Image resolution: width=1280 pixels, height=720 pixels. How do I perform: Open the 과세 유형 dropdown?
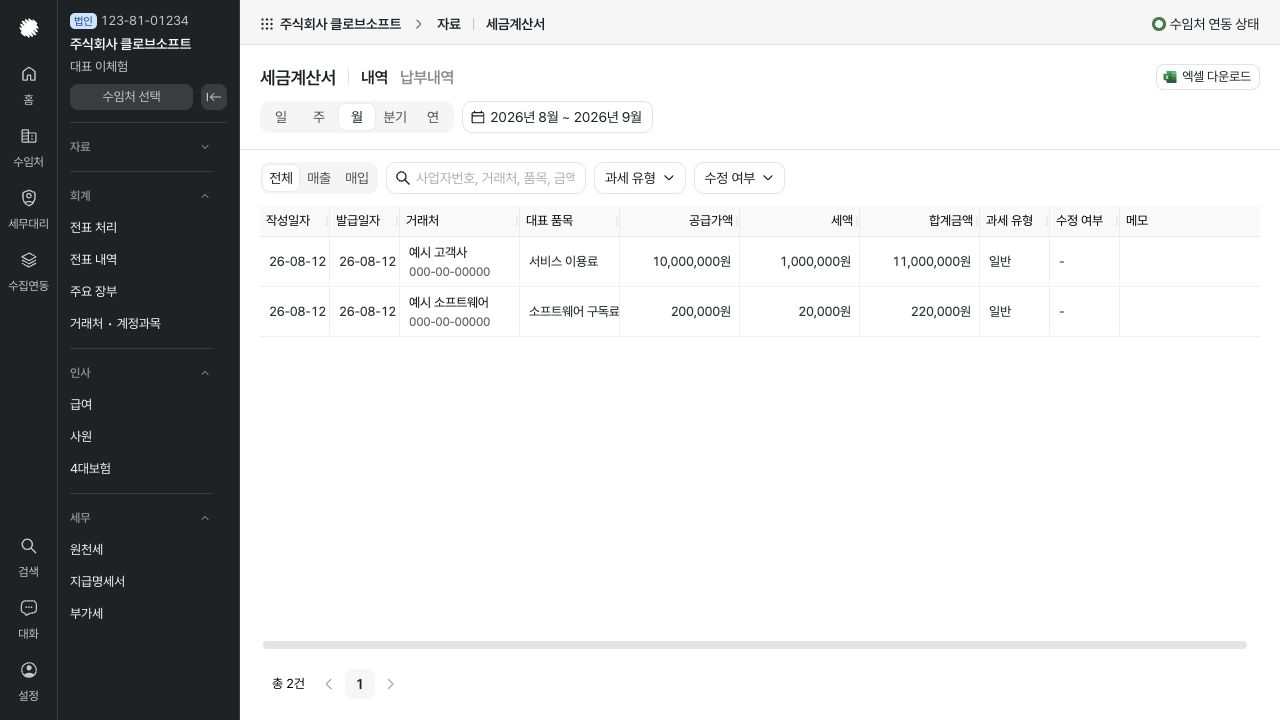(x=640, y=178)
